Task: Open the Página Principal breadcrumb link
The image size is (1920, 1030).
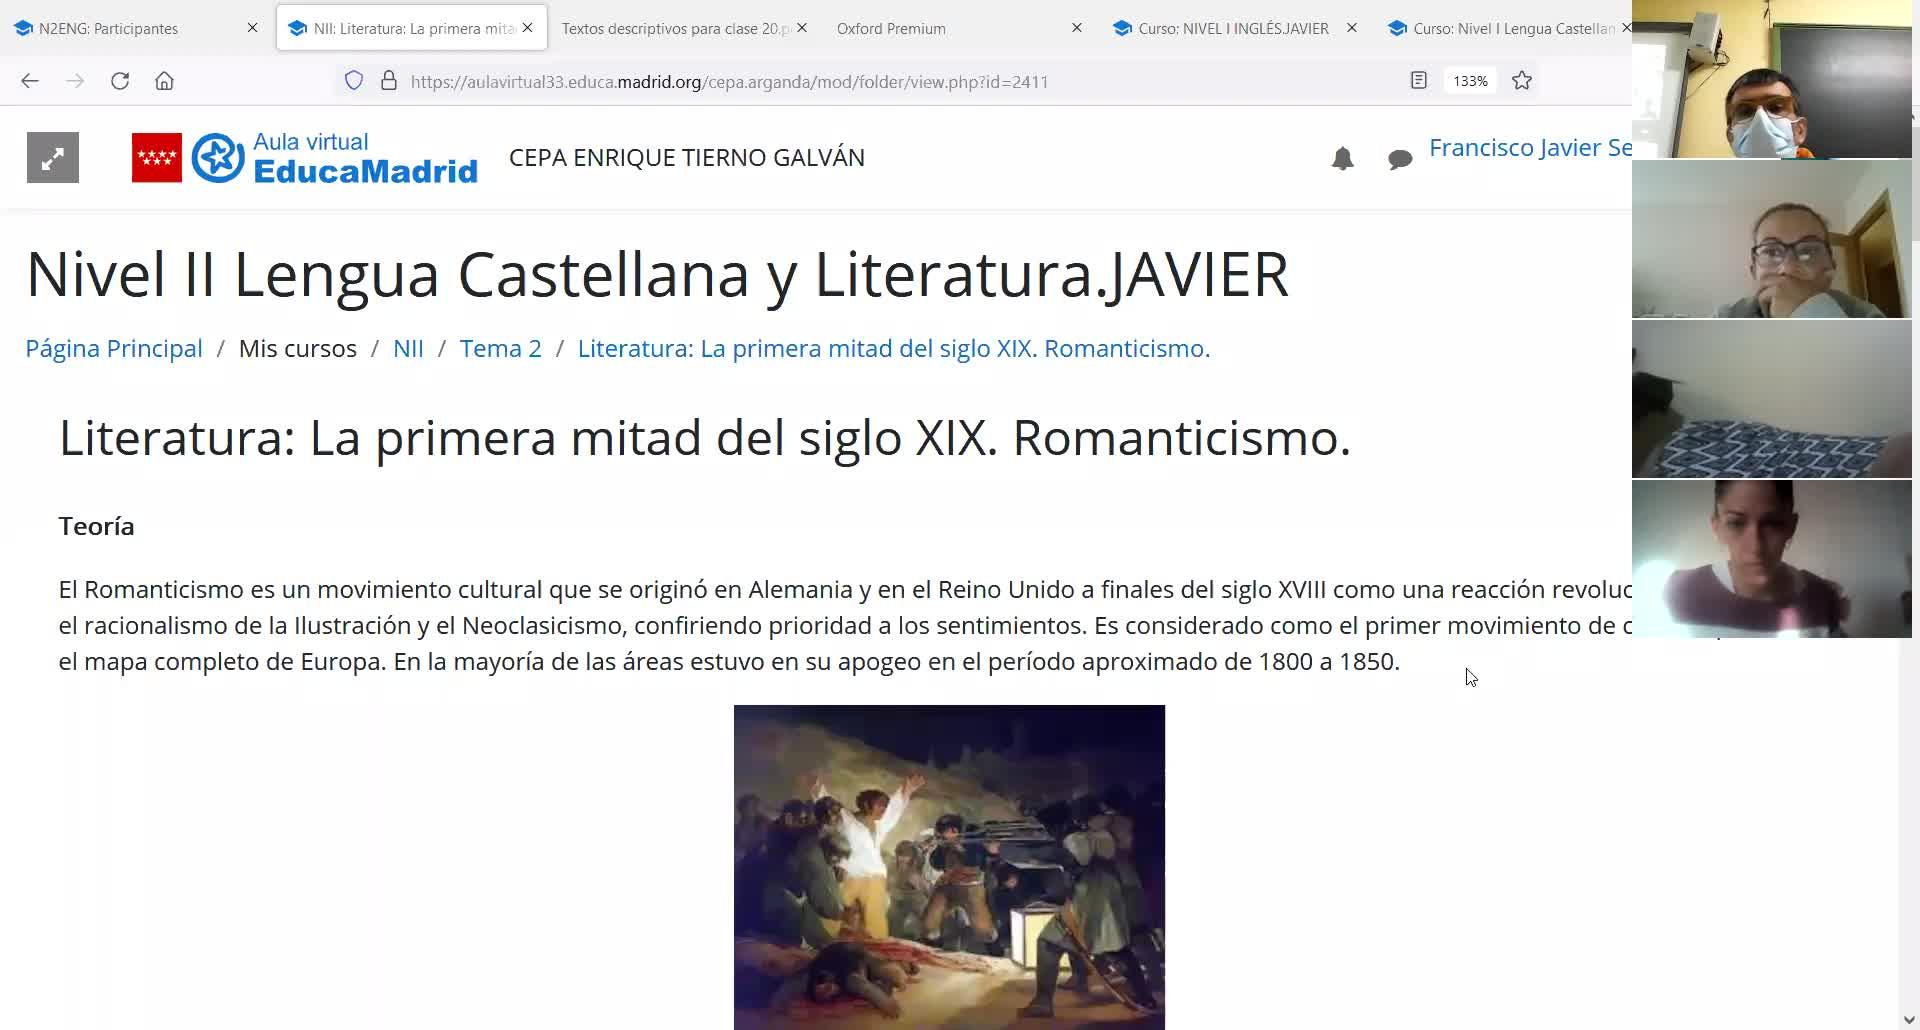Action: click(x=114, y=348)
